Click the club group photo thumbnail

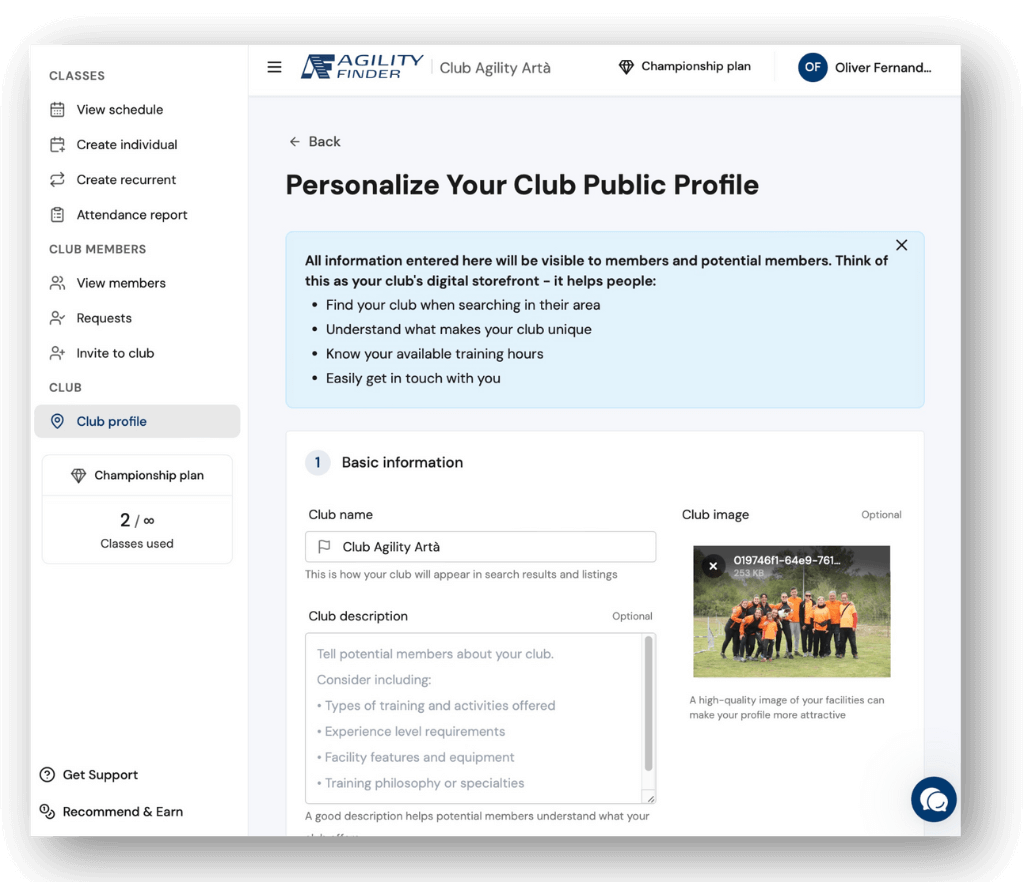792,611
